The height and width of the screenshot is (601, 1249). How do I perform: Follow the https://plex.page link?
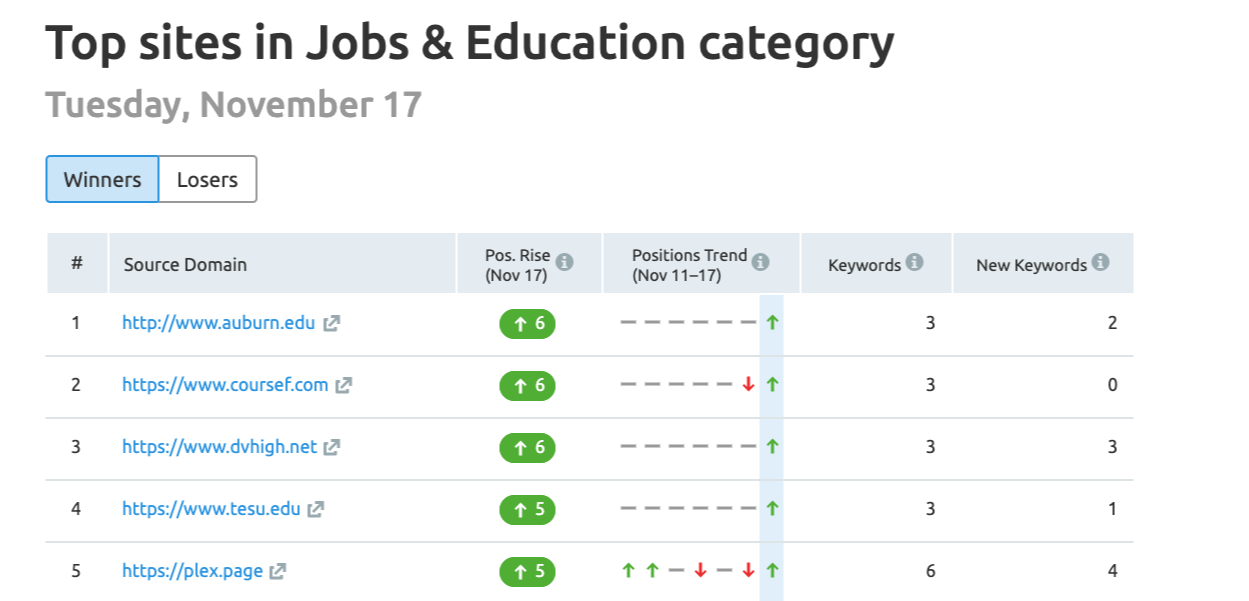(x=192, y=571)
